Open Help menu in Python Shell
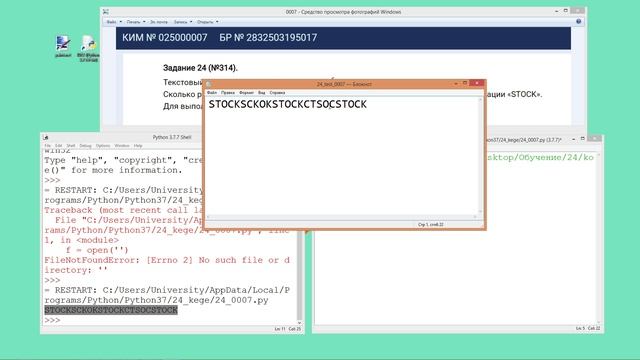This screenshot has height=360, width=640. (x=138, y=146)
